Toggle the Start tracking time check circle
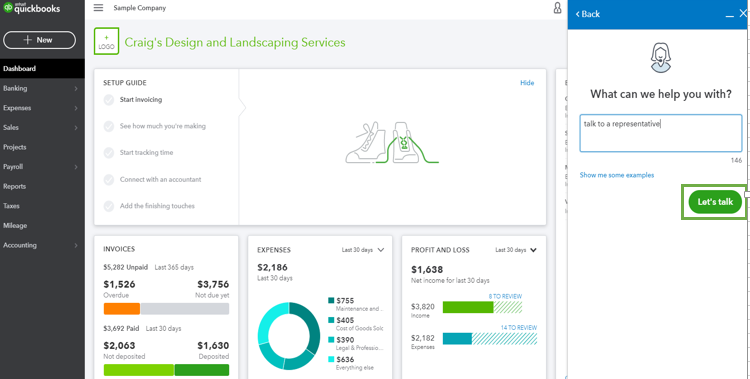 pyautogui.click(x=109, y=153)
